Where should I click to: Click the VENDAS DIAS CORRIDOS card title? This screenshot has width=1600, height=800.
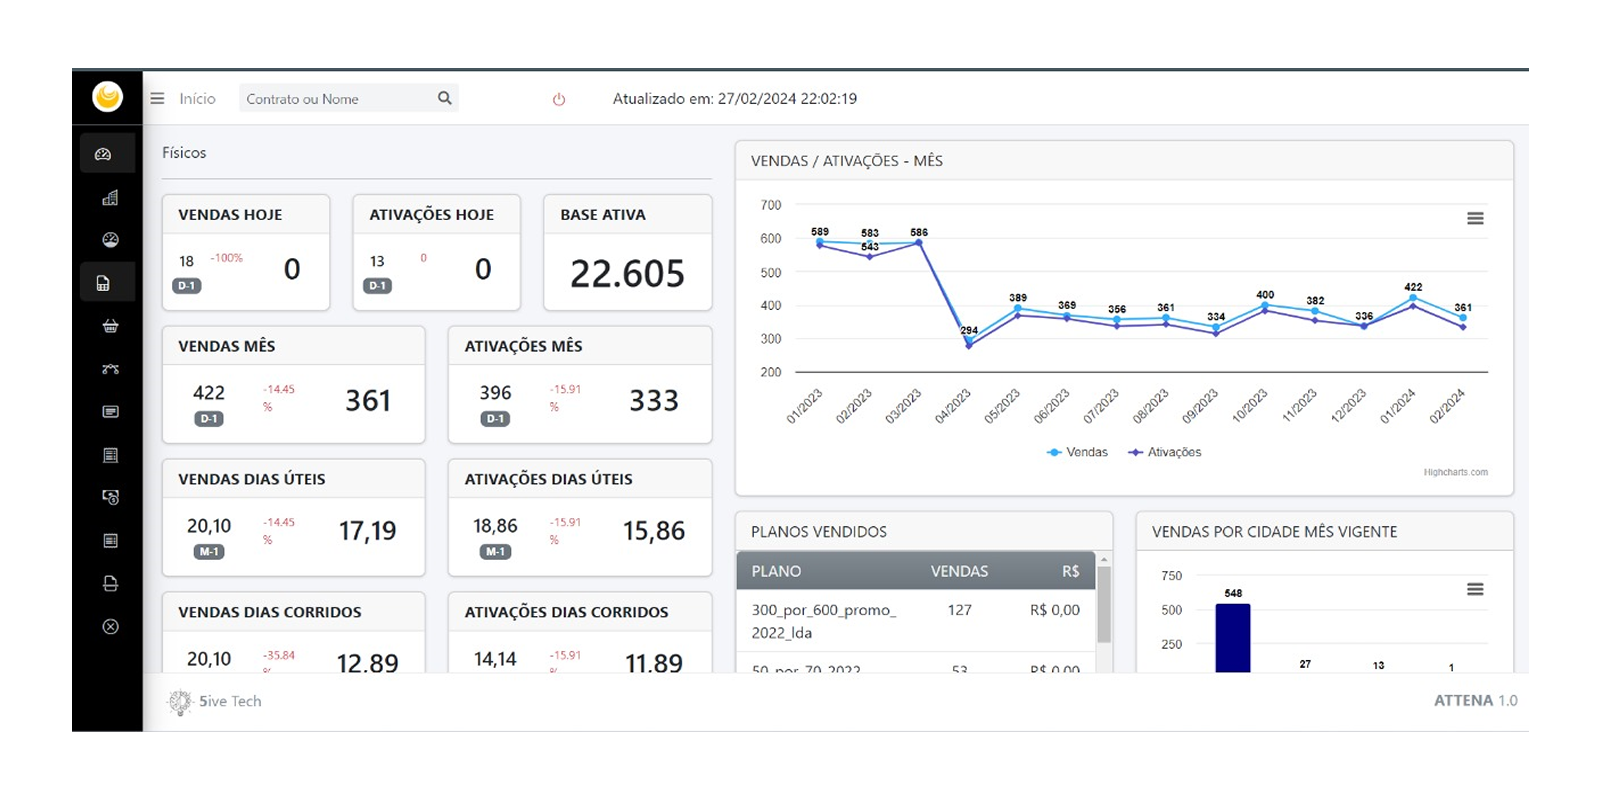coord(270,612)
